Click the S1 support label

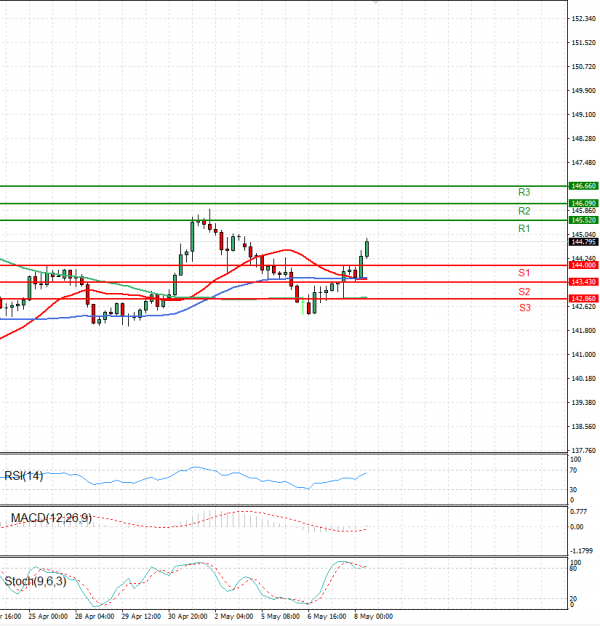(524, 273)
